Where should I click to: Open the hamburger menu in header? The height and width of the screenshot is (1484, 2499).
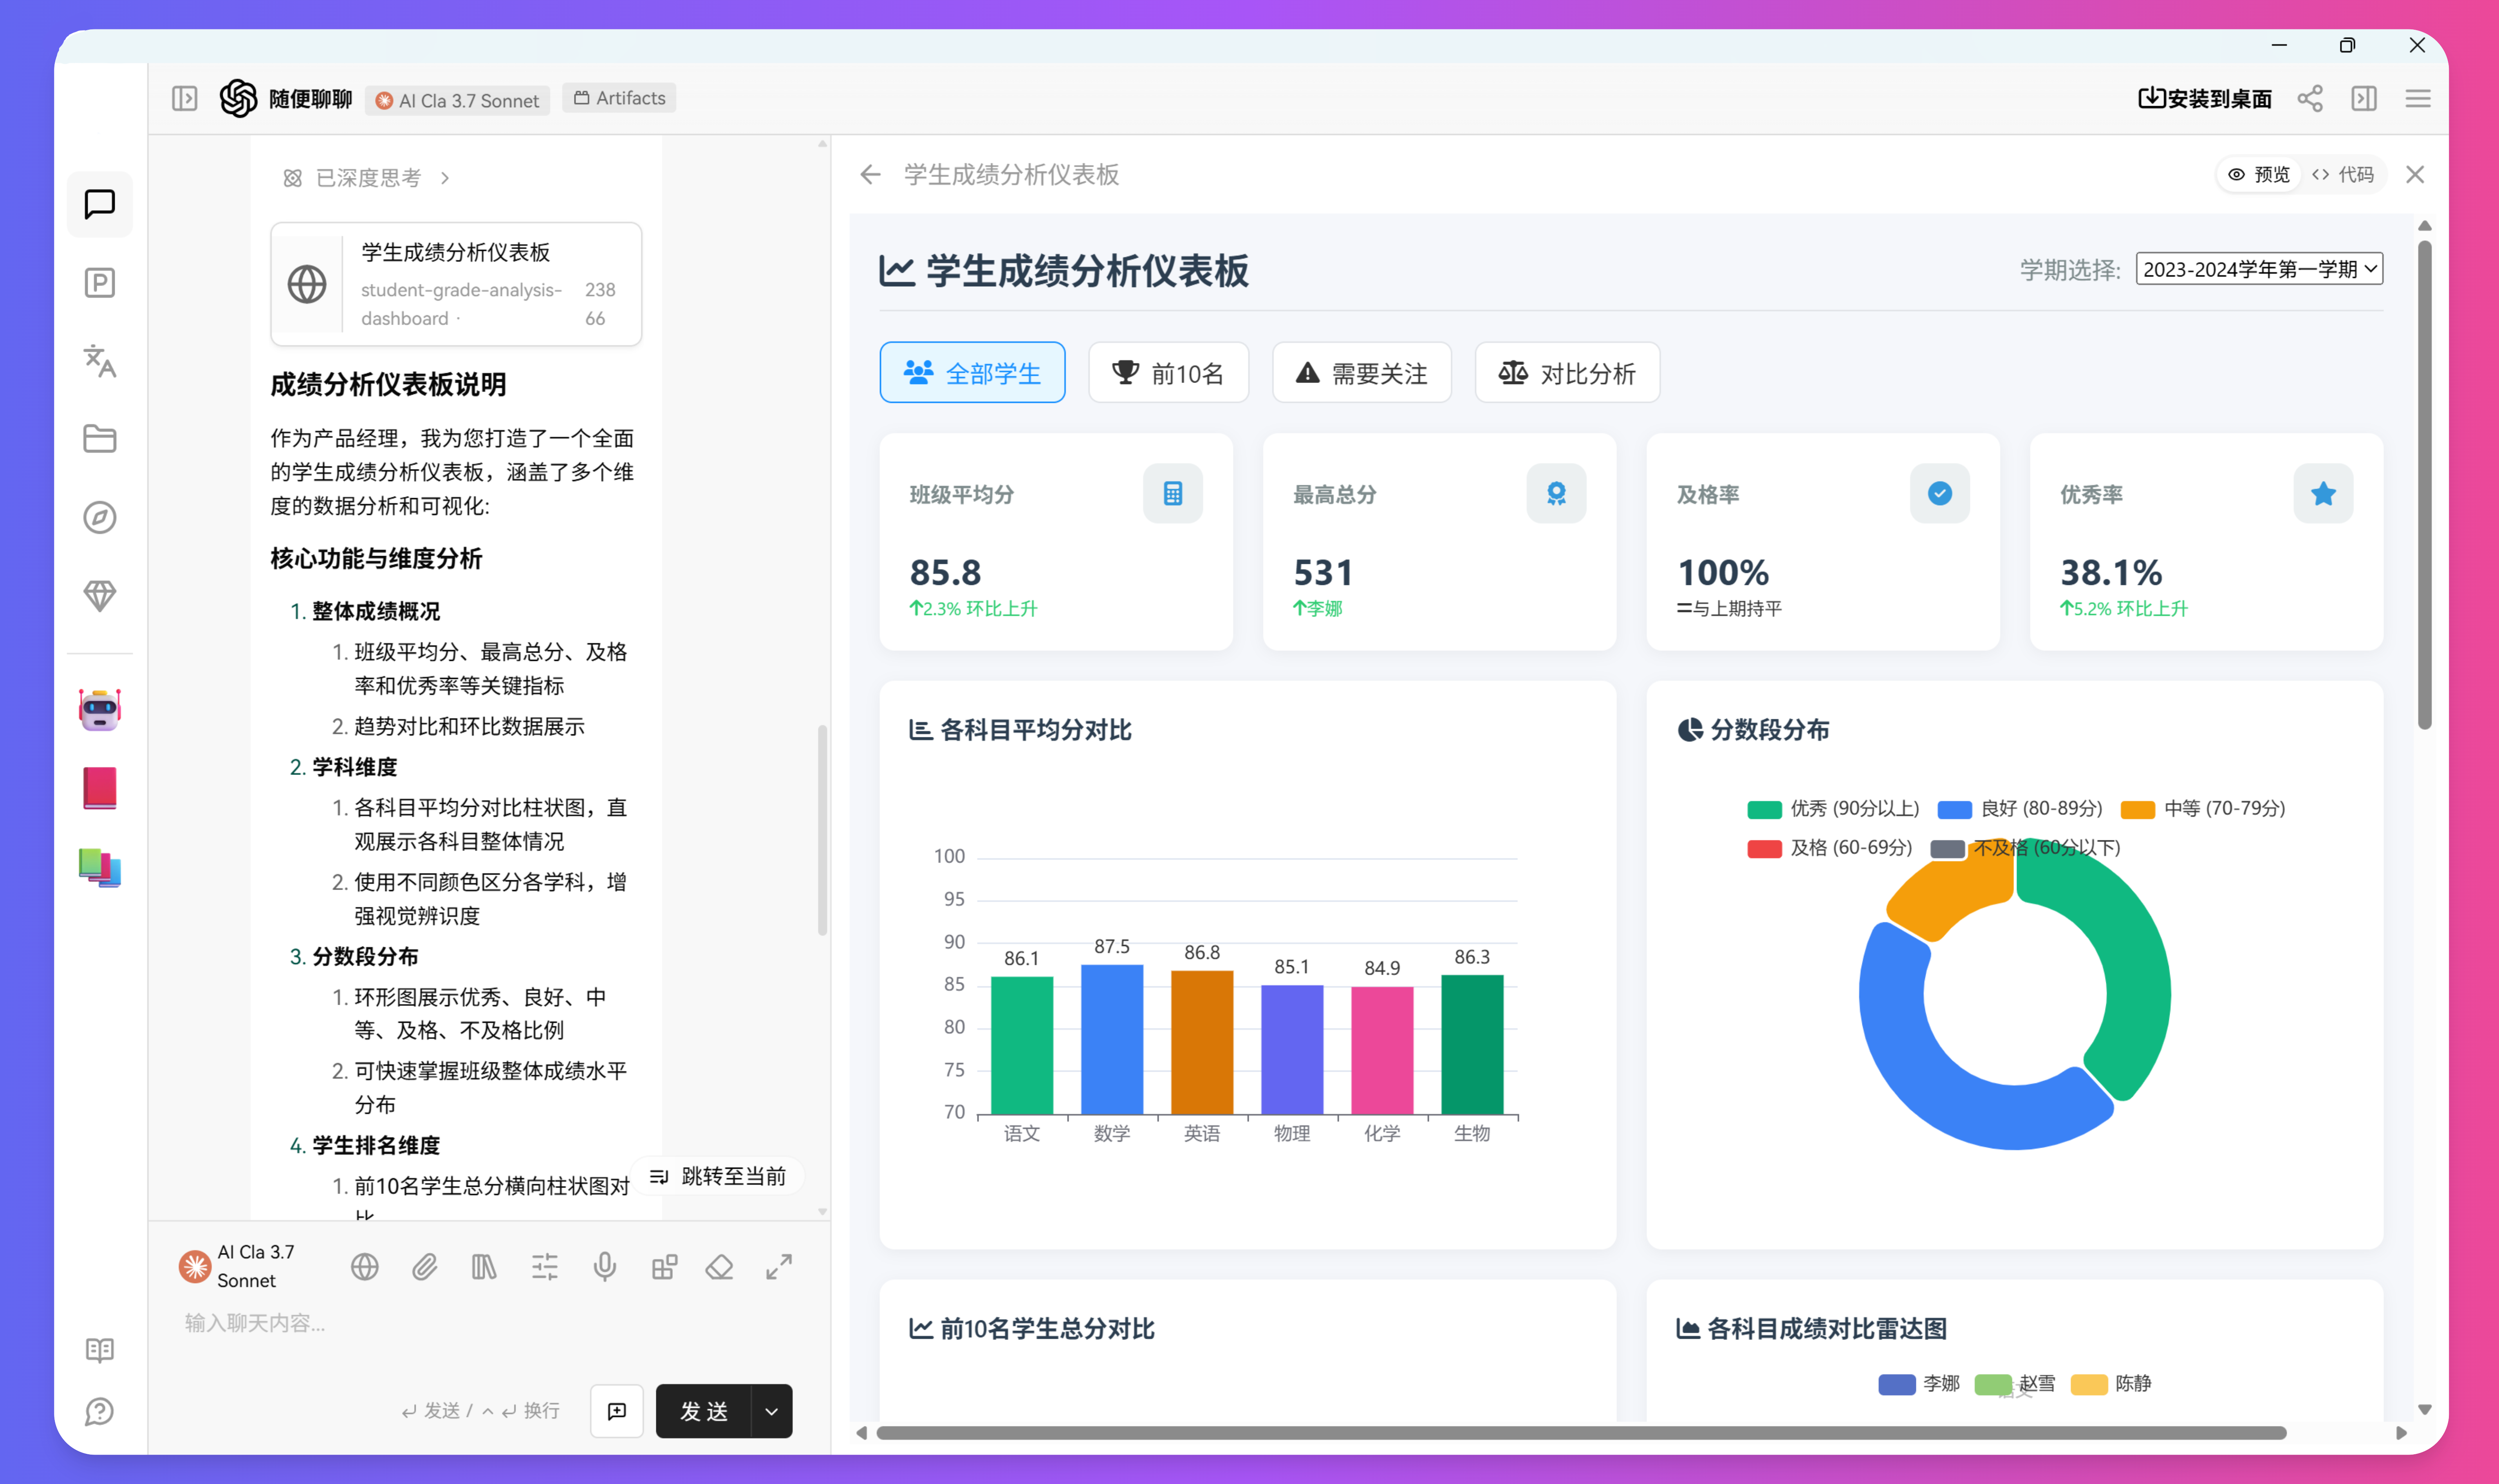point(2418,98)
